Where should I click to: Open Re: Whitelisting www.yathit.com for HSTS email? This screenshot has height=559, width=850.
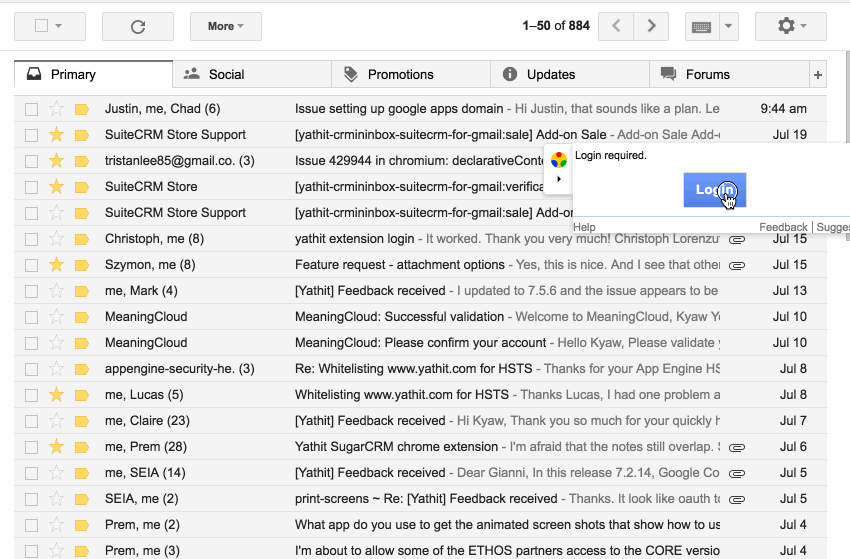[x=420, y=369]
